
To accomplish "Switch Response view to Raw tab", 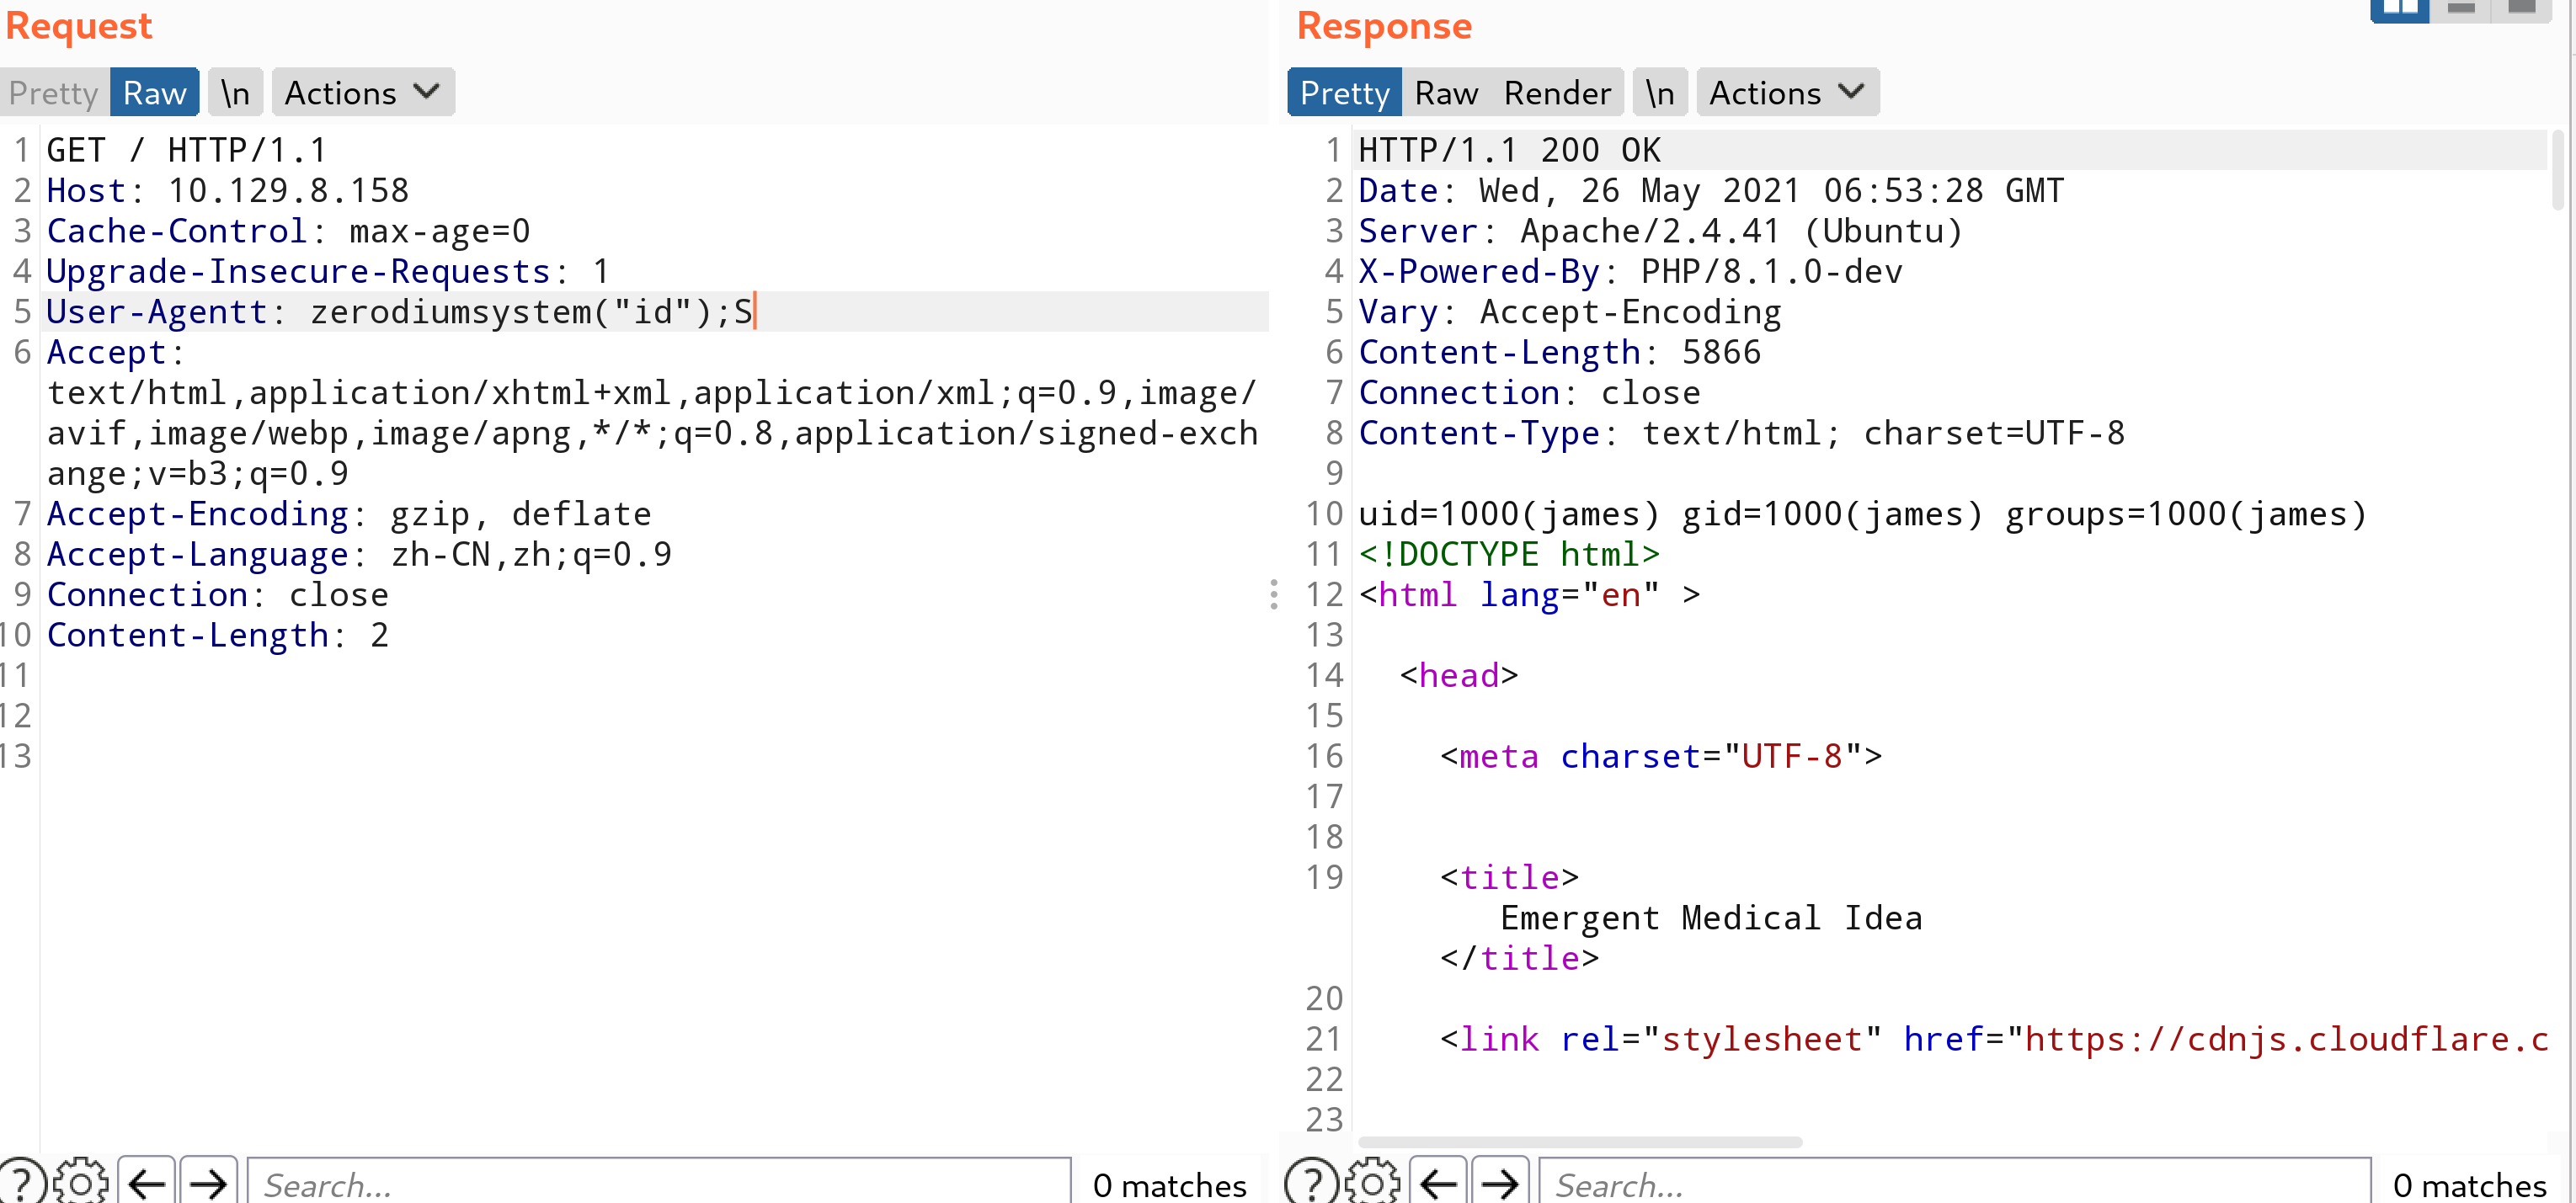I will coord(1445,93).
